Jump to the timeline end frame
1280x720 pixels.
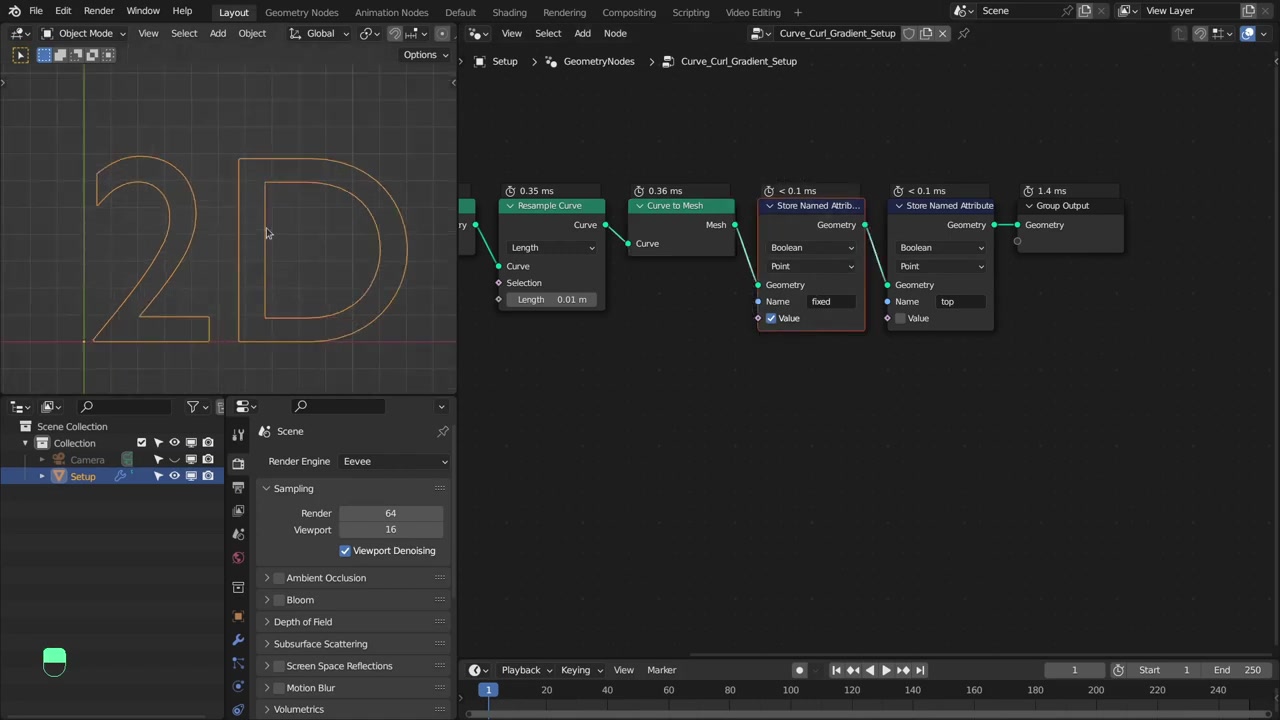pos(920,670)
